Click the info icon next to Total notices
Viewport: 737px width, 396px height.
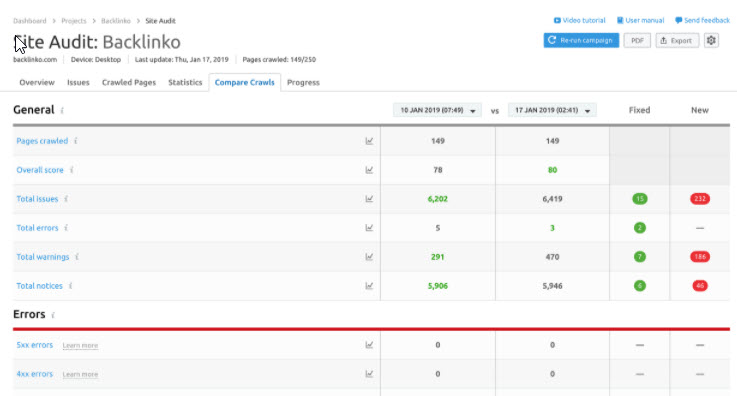(71, 286)
